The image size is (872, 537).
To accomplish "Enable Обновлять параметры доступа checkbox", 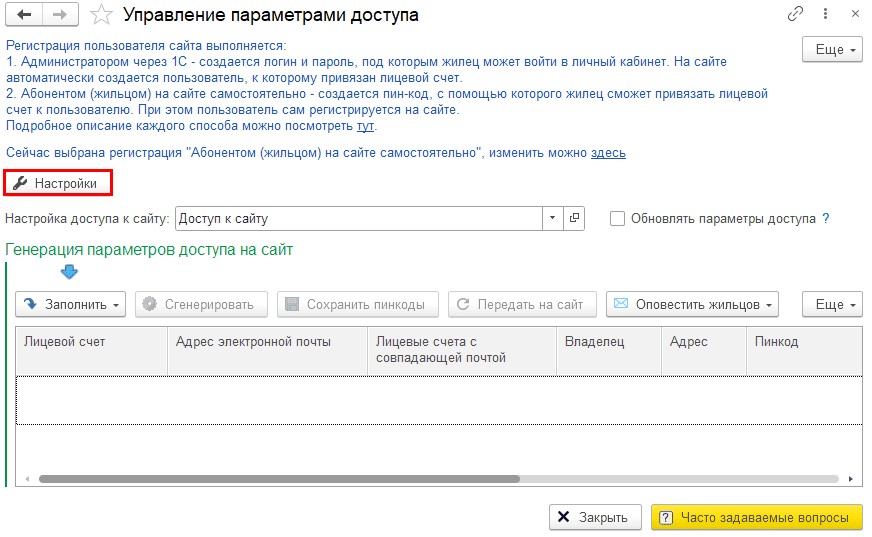I will point(617,218).
